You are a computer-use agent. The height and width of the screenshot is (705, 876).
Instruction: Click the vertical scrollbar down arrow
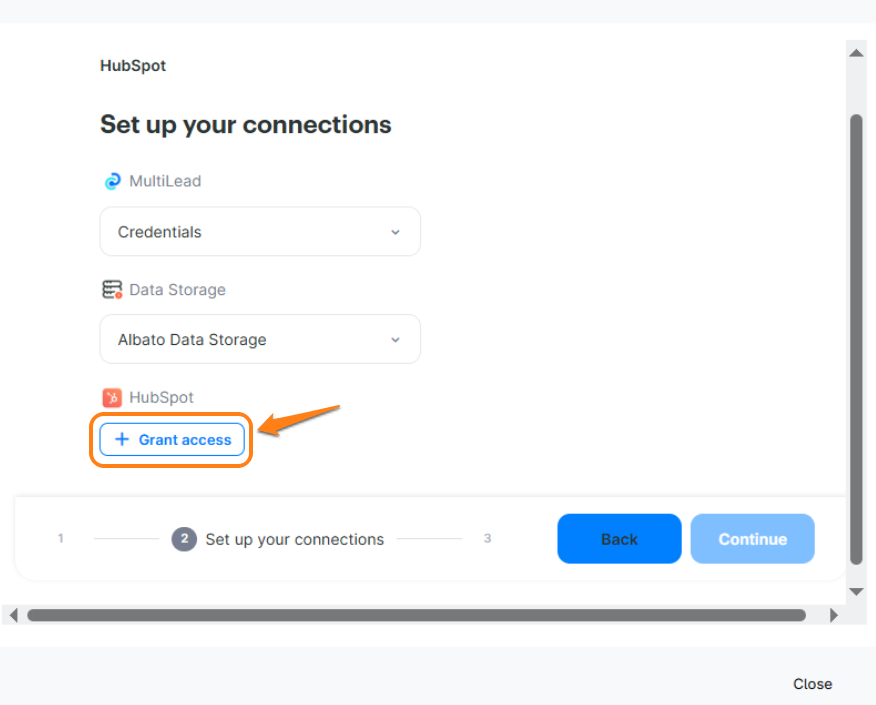(856, 592)
